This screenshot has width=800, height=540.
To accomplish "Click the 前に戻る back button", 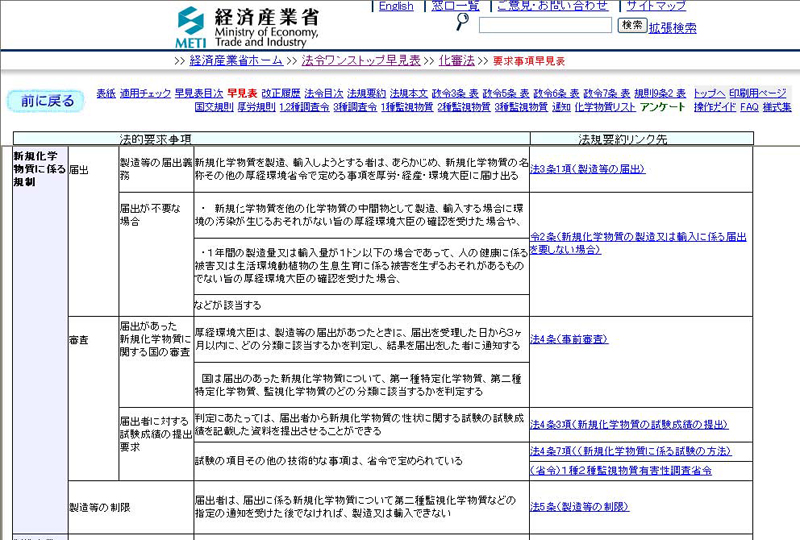I will (x=46, y=101).
